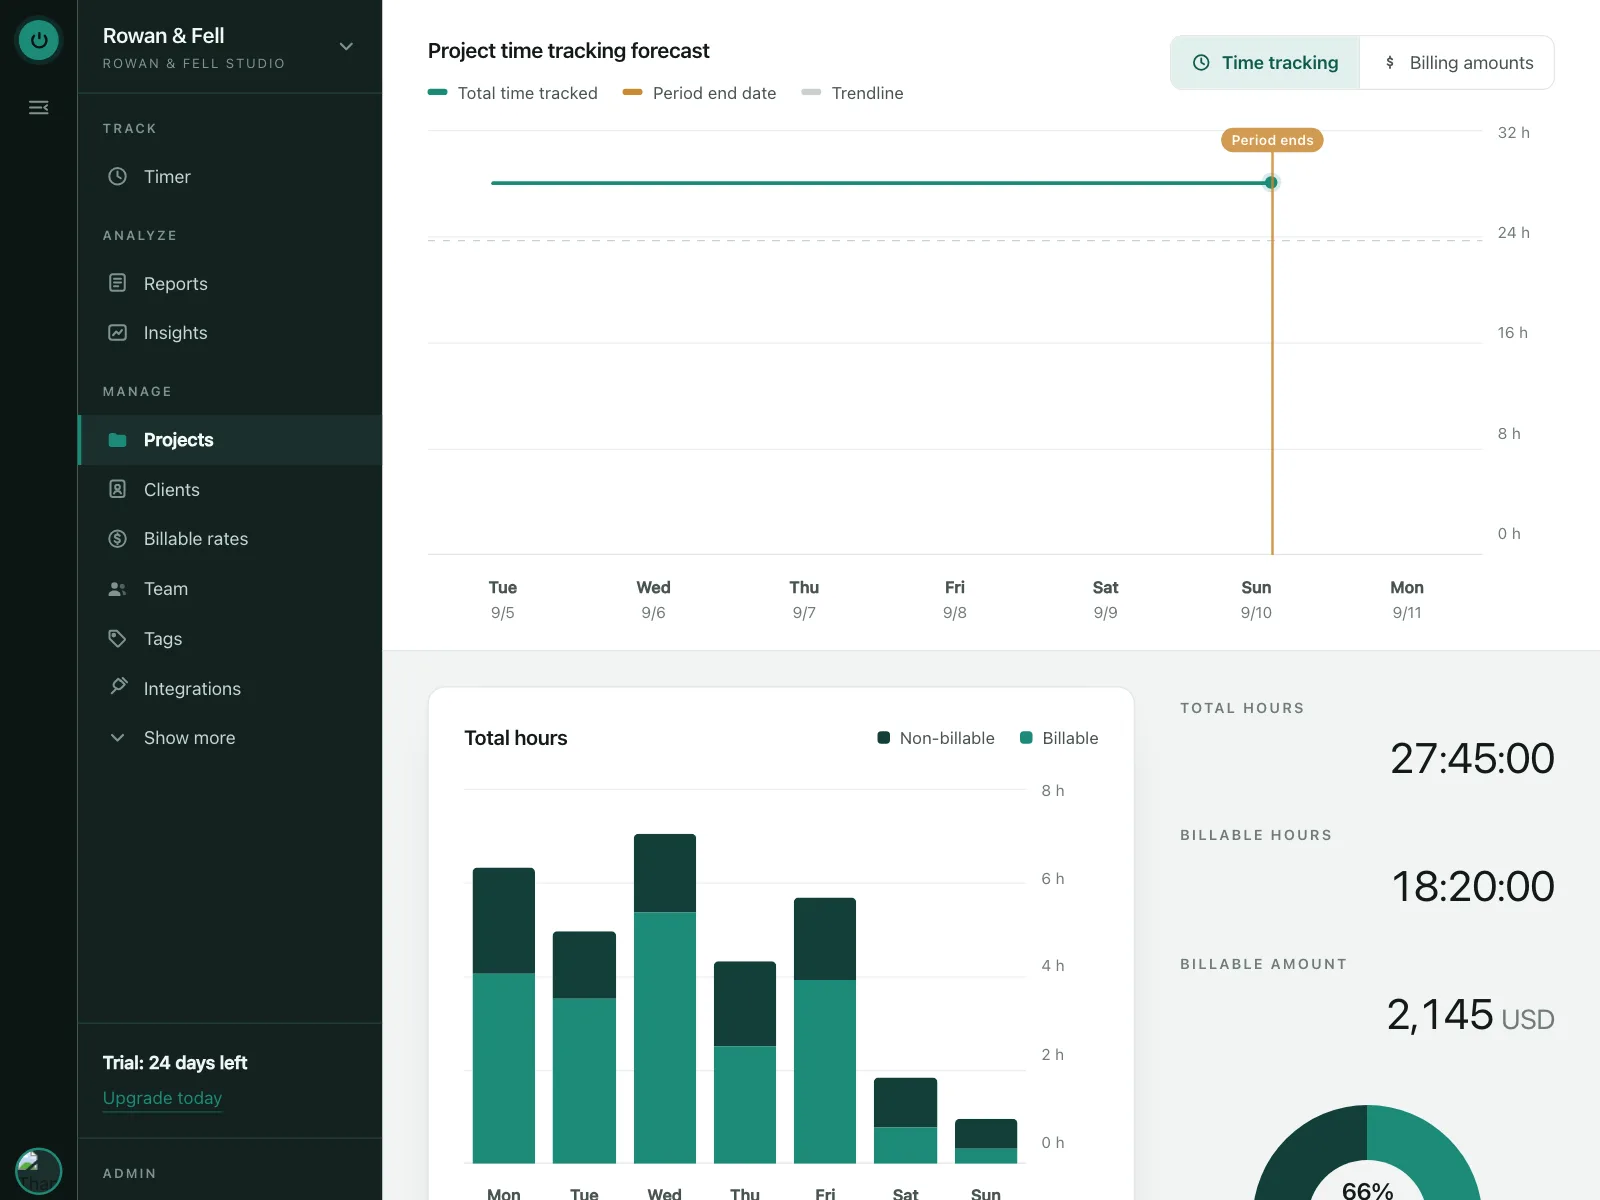This screenshot has height=1200, width=1600.
Task: Open the Clients section
Action: 230,490
